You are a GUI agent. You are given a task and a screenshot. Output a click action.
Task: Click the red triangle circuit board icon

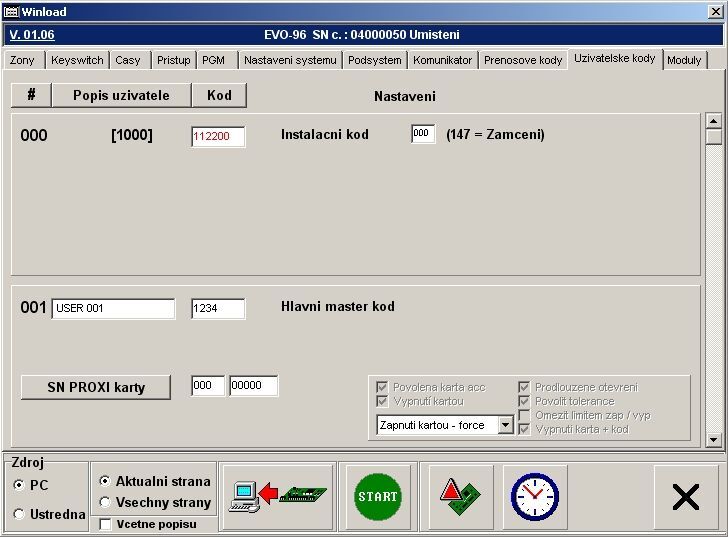(x=460, y=496)
